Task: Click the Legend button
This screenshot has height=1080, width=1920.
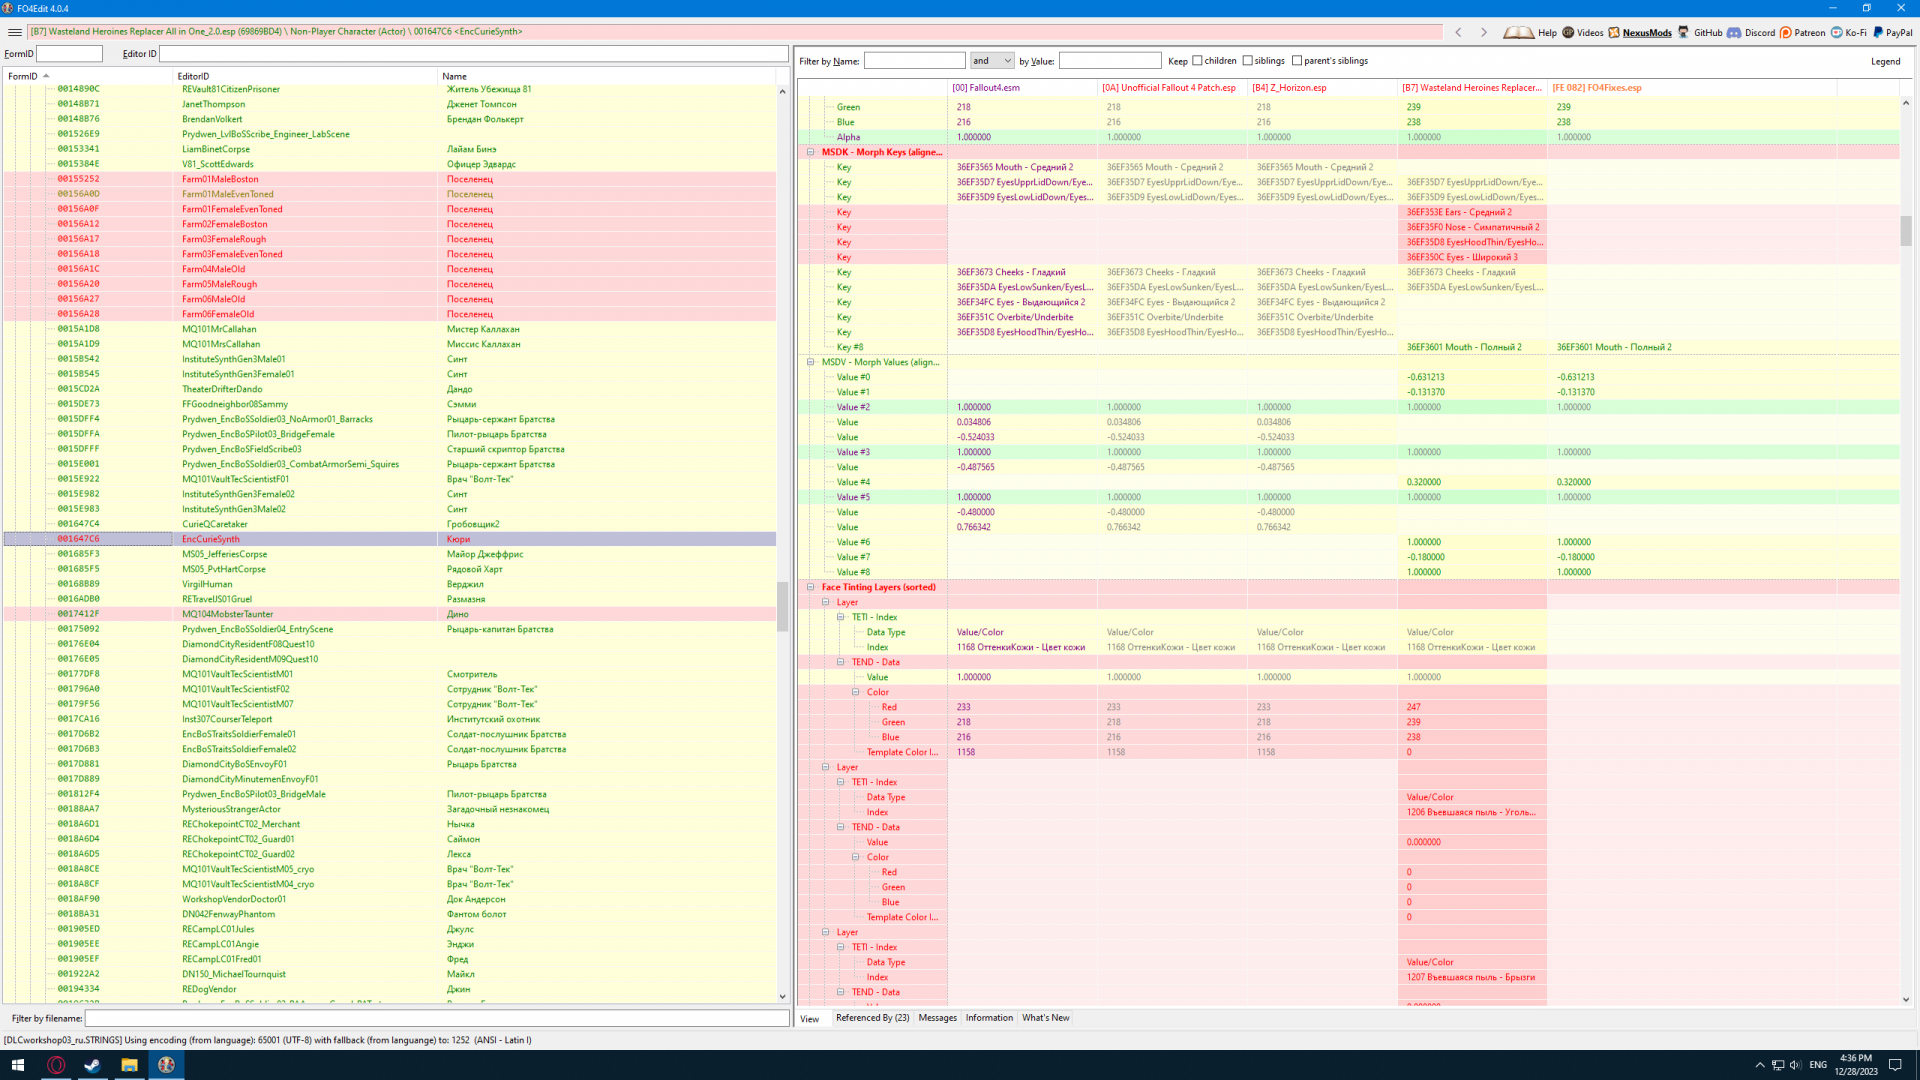Action: (x=1885, y=62)
